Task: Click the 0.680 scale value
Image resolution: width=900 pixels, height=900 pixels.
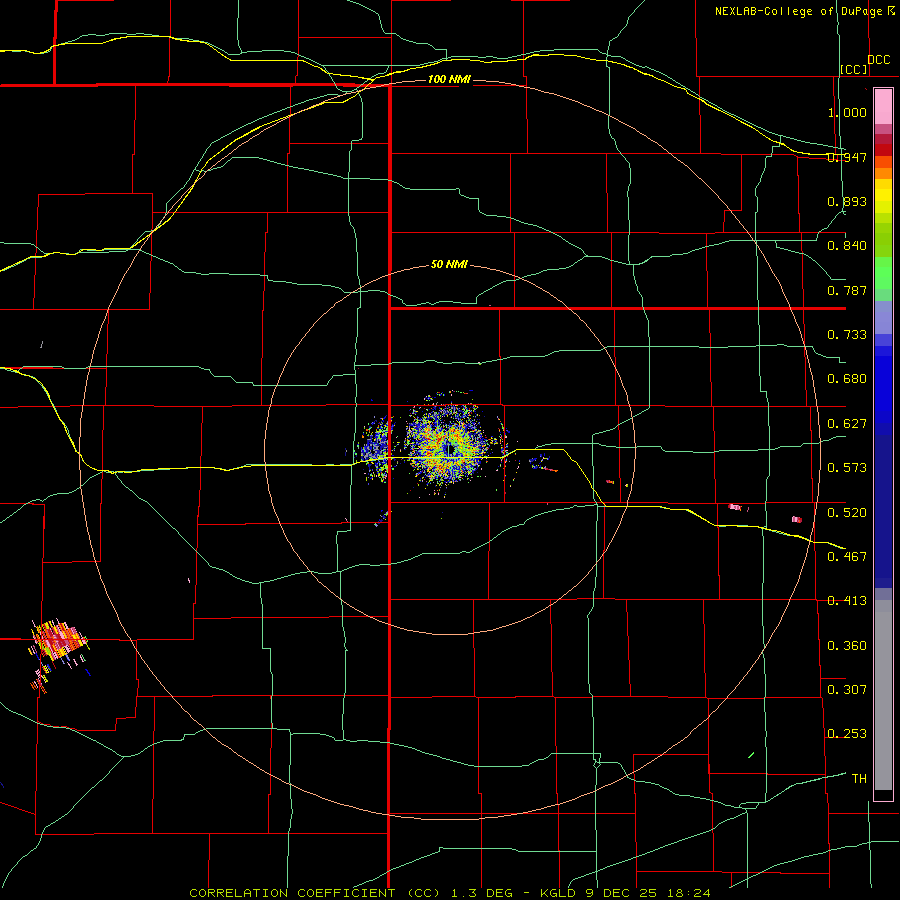Action: [847, 378]
